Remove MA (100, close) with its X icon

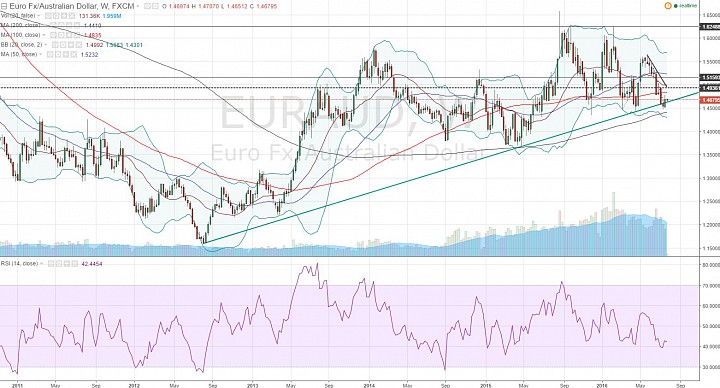point(77,35)
